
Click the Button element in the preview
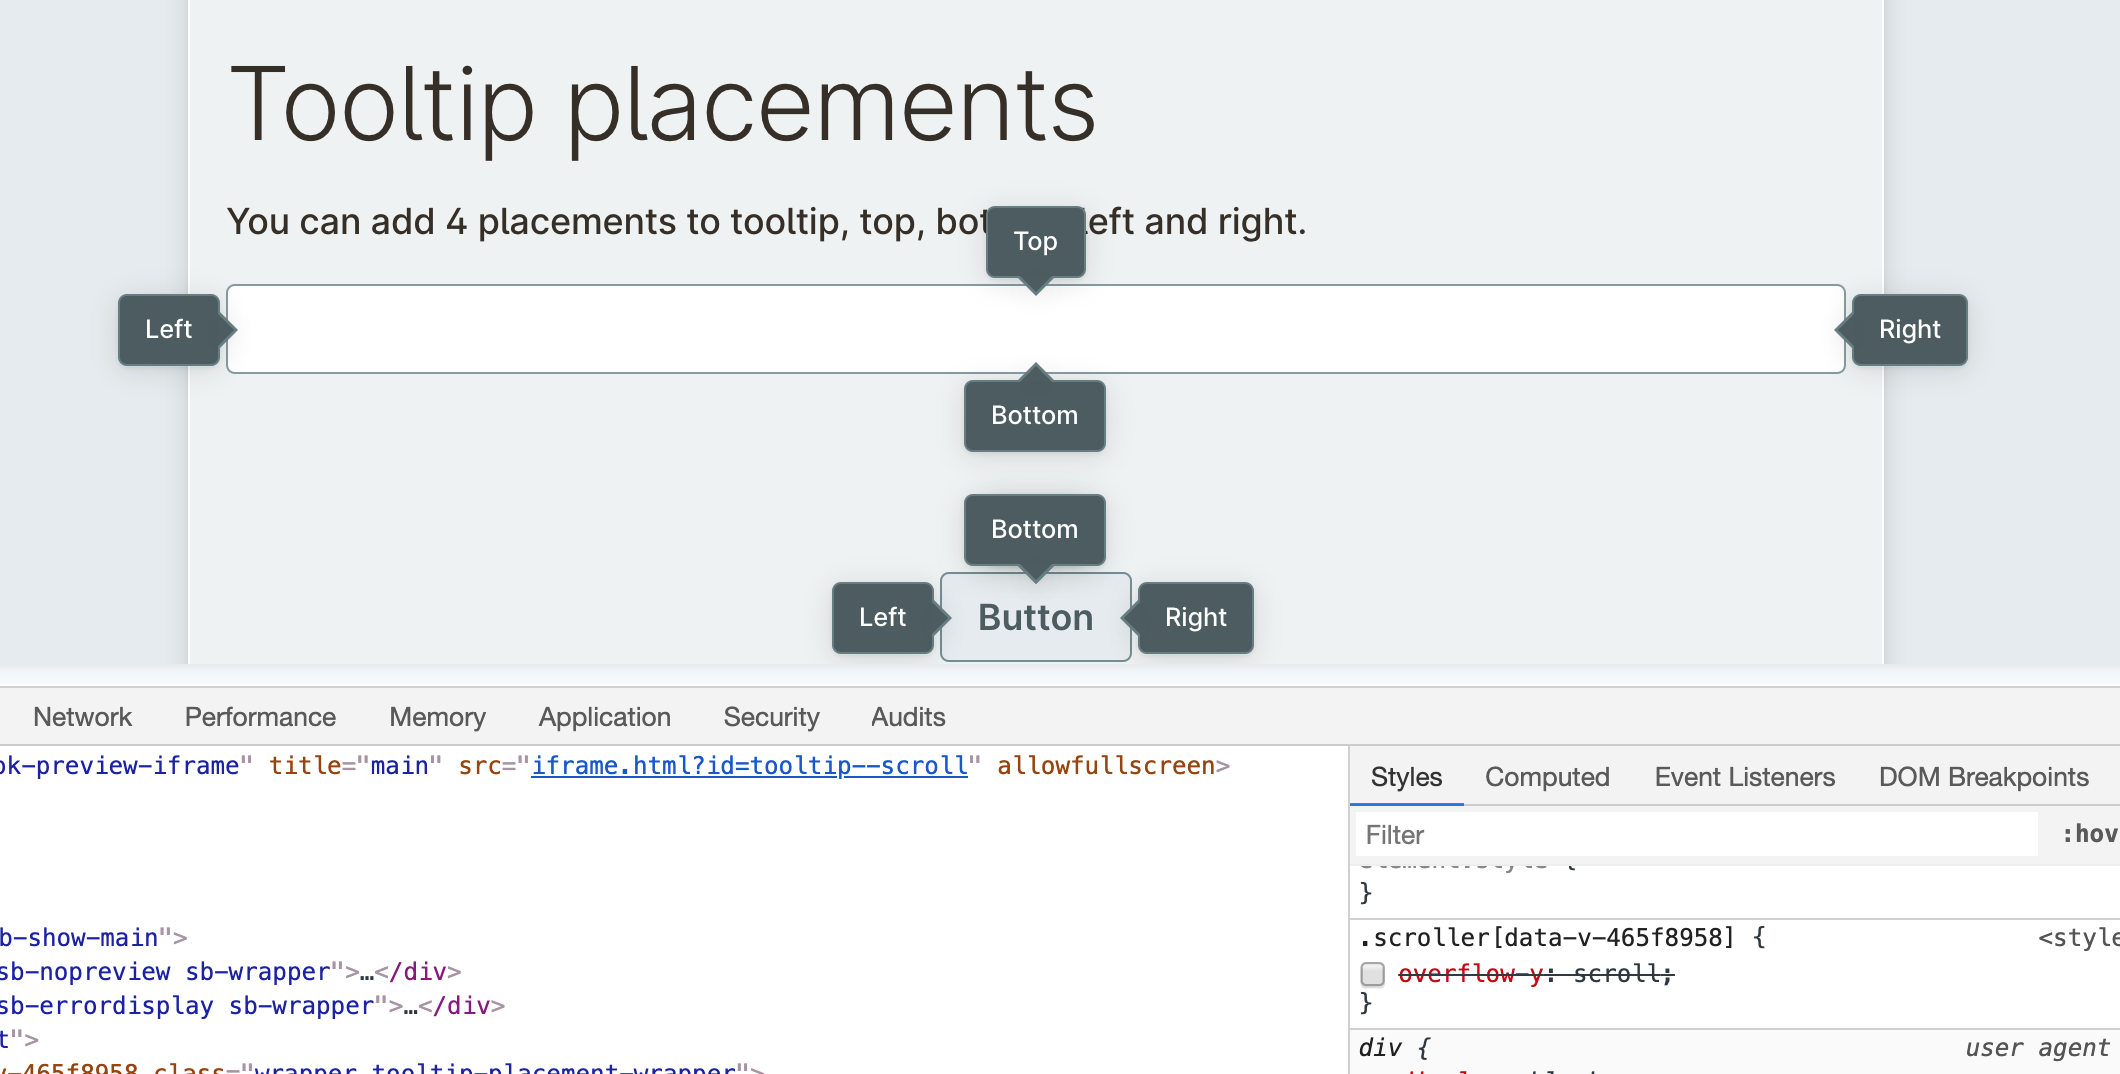click(x=1035, y=617)
